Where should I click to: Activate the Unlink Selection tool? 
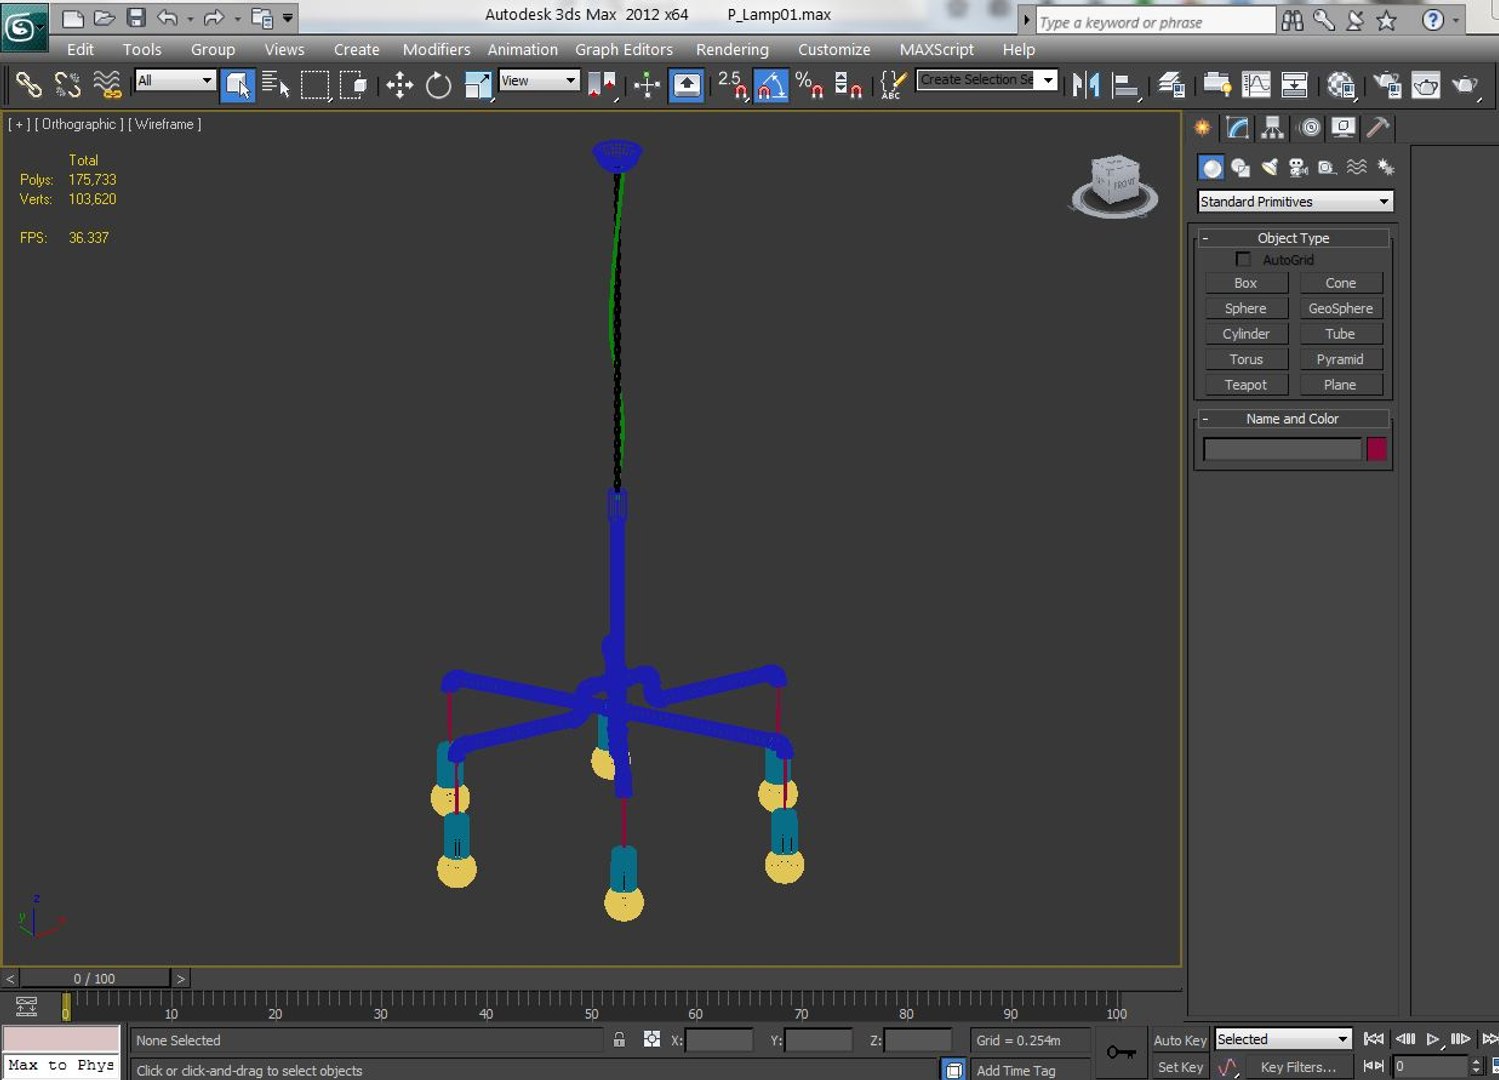click(x=67, y=85)
